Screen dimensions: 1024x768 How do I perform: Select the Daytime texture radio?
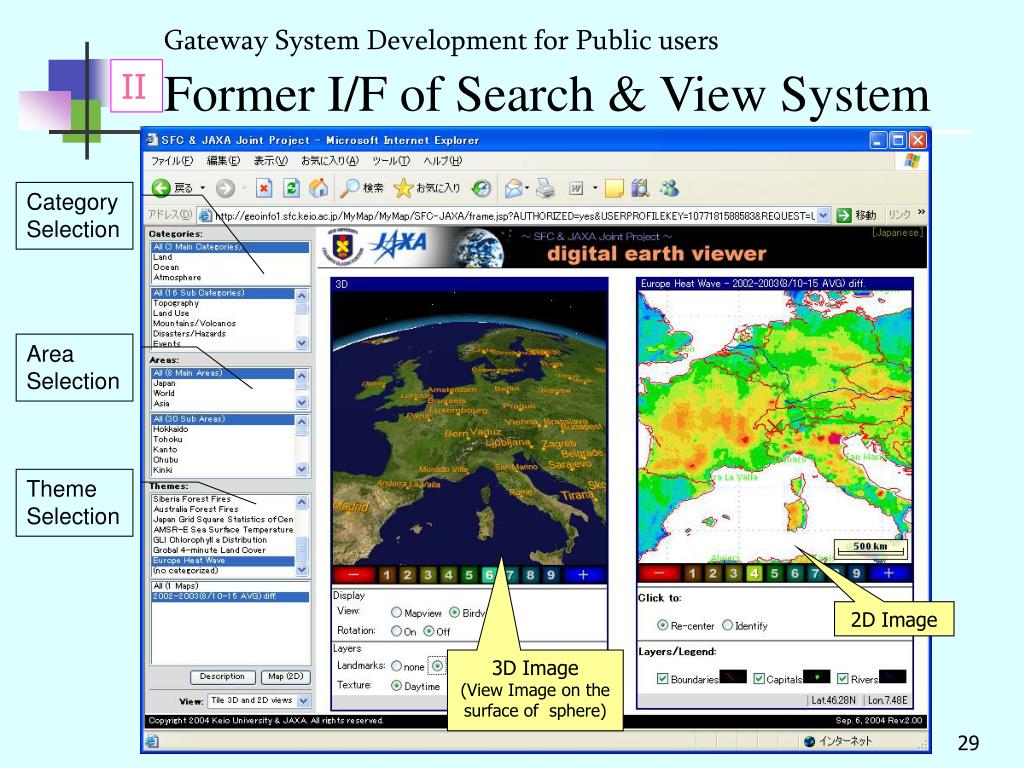point(396,686)
